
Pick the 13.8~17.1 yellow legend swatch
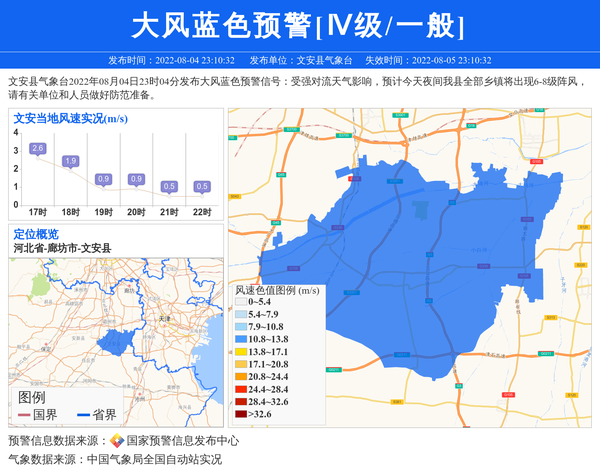[241, 352]
